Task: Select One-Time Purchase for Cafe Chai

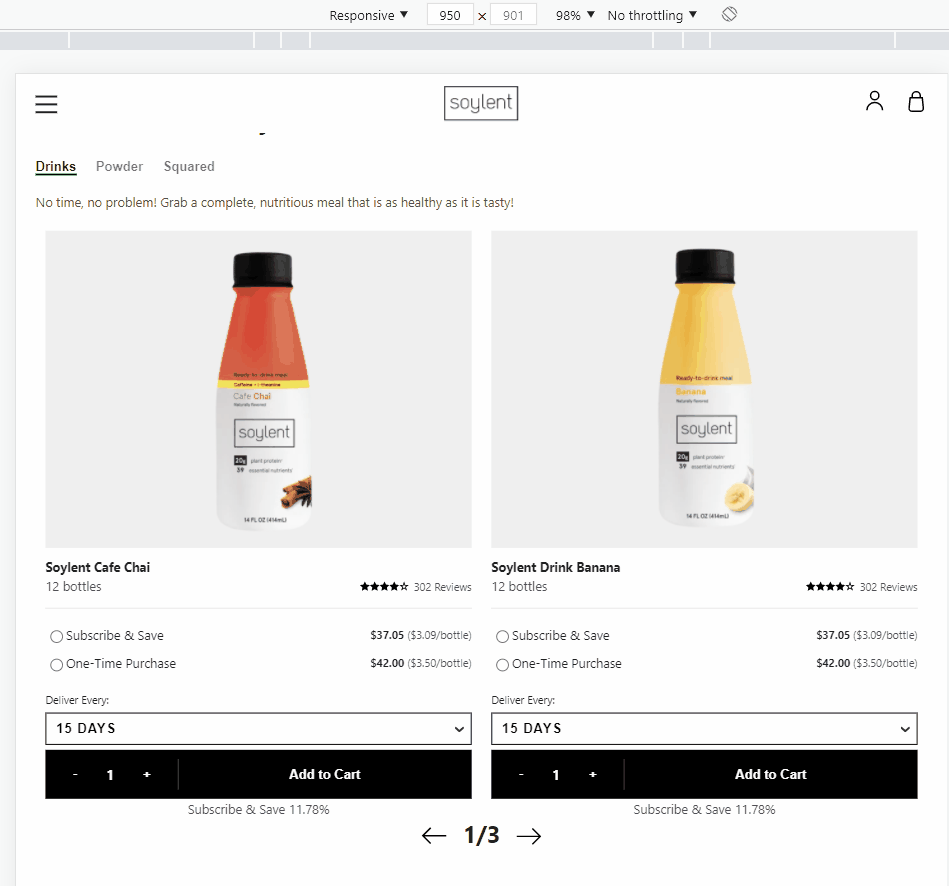Action: point(56,664)
